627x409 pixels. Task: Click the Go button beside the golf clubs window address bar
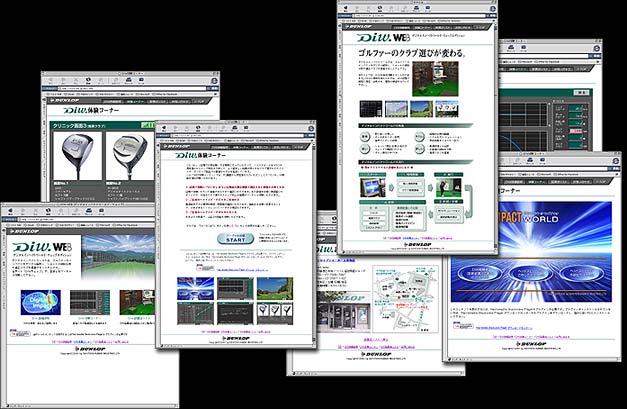(x=214, y=89)
